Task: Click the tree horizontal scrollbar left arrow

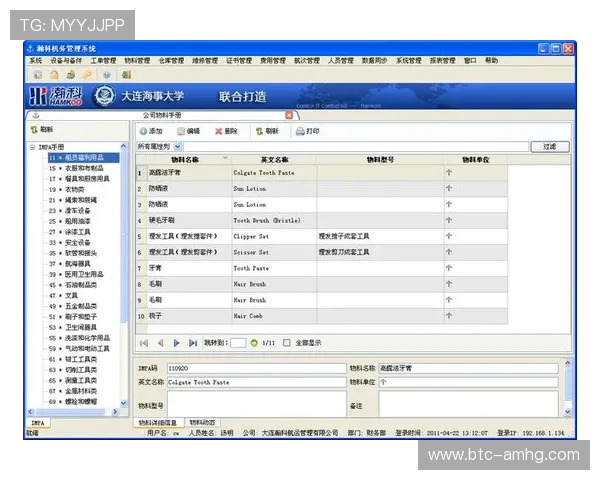Action: click(x=31, y=412)
